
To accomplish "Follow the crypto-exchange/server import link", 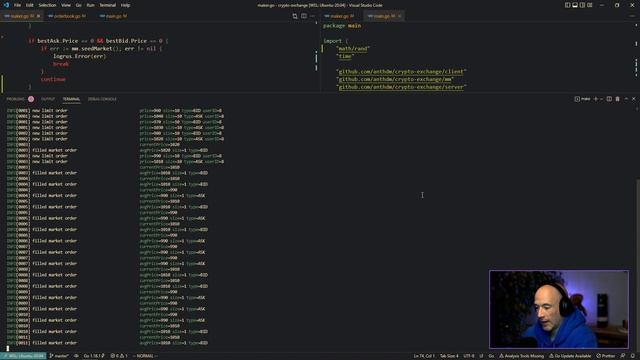I will click(402, 87).
